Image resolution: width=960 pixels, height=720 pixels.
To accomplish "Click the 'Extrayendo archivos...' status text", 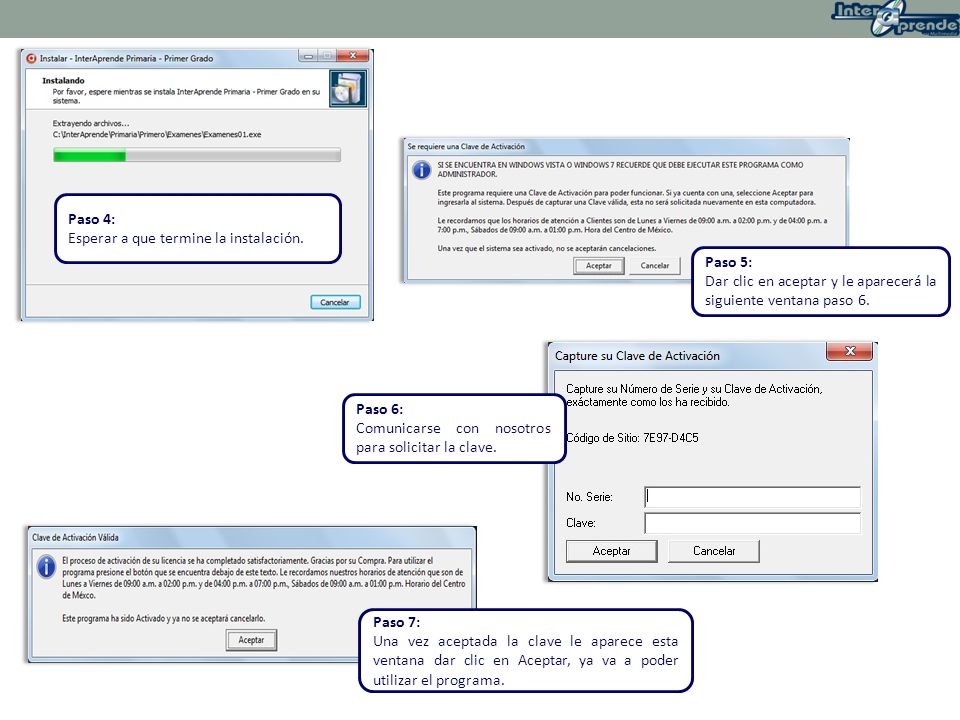I will click(91, 123).
